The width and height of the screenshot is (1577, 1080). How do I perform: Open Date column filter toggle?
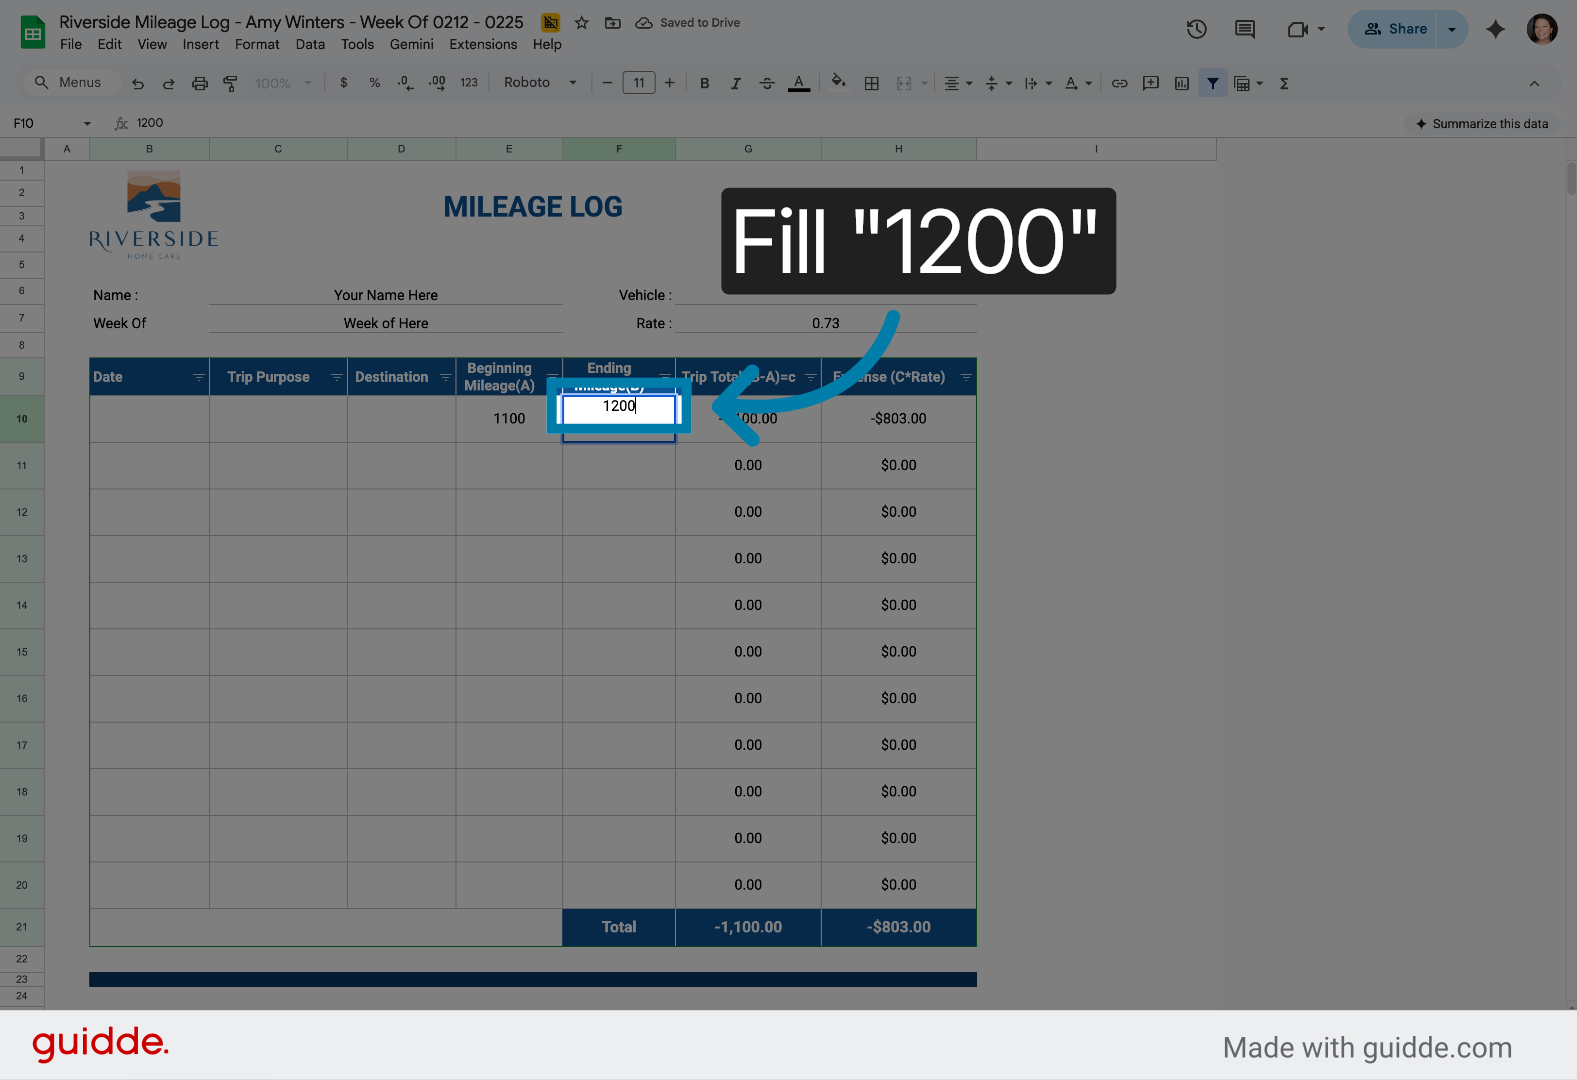[198, 377]
